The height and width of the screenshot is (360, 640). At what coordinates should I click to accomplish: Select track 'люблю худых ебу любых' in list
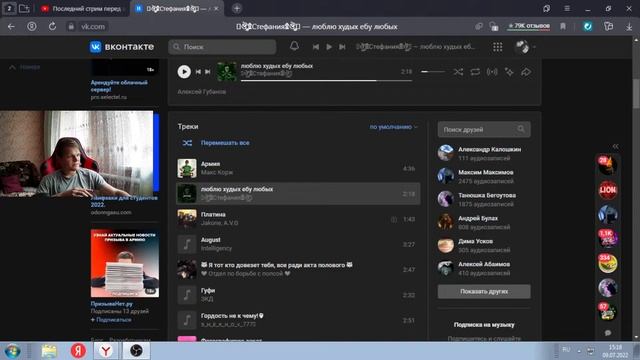(x=298, y=193)
